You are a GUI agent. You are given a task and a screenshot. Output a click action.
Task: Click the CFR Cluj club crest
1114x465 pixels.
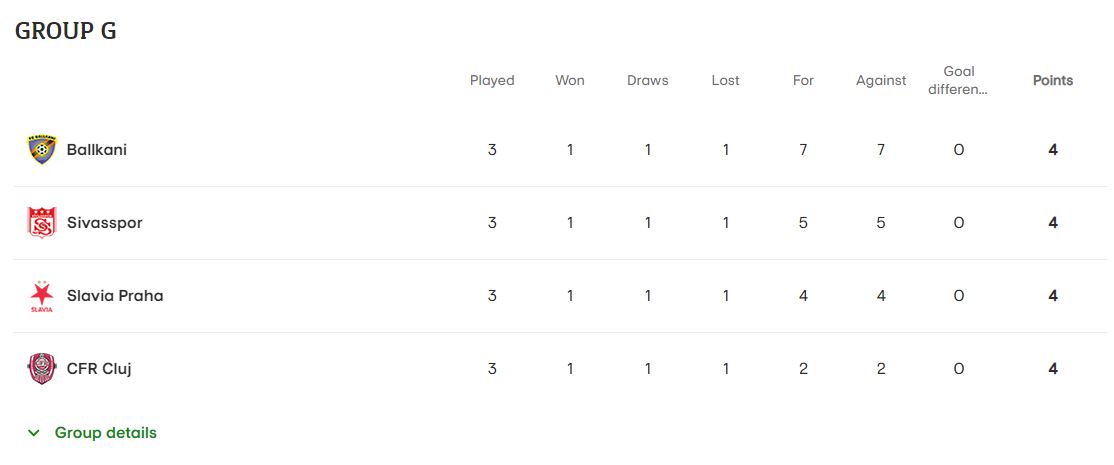tap(42, 369)
